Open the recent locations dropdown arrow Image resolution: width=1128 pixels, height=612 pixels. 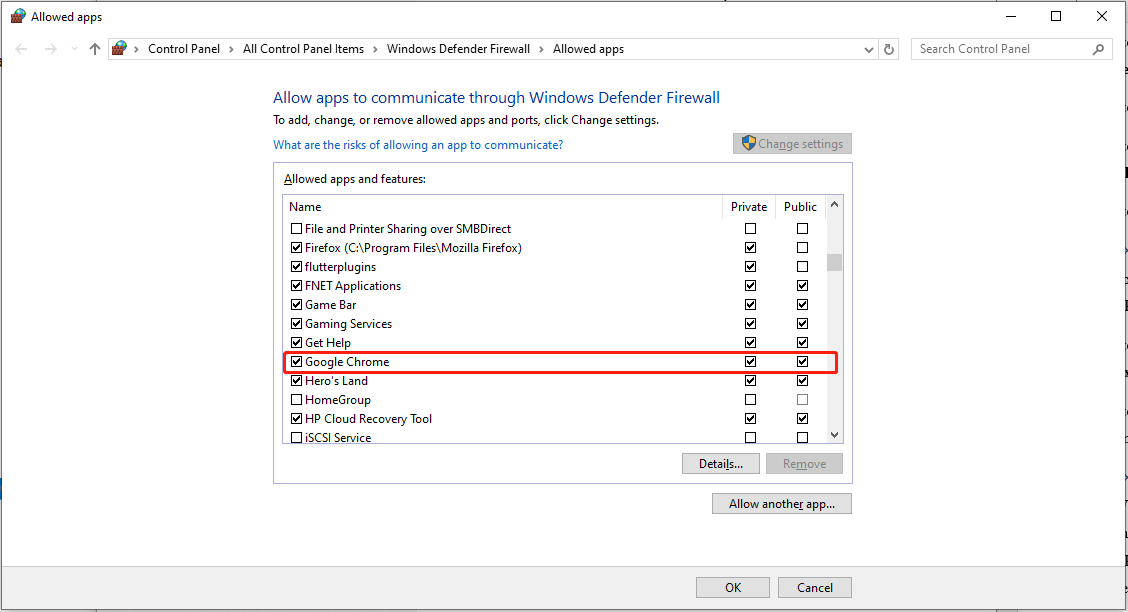coord(73,49)
